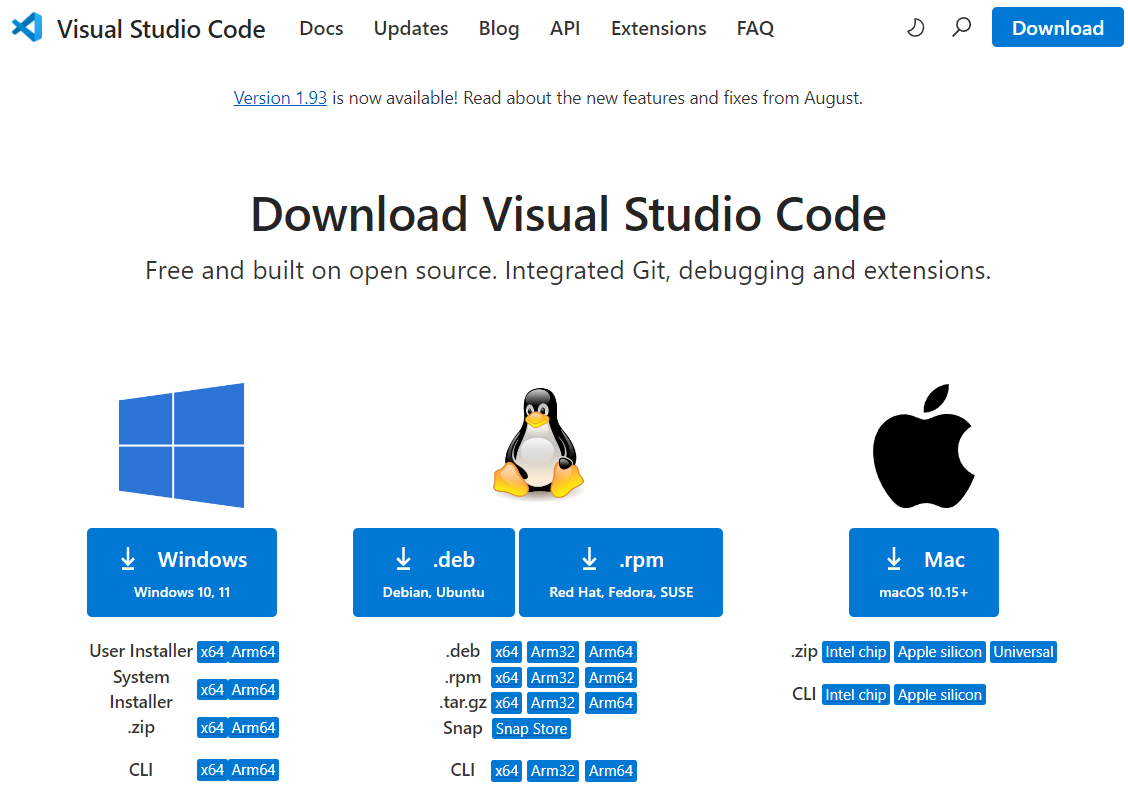Click the Windows logo image

pyautogui.click(x=181, y=445)
